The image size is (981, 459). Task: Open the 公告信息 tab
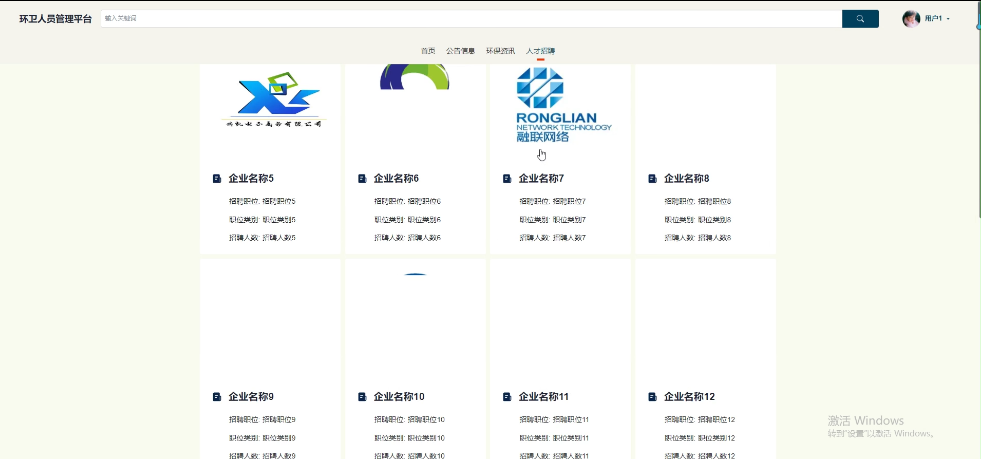(460, 51)
